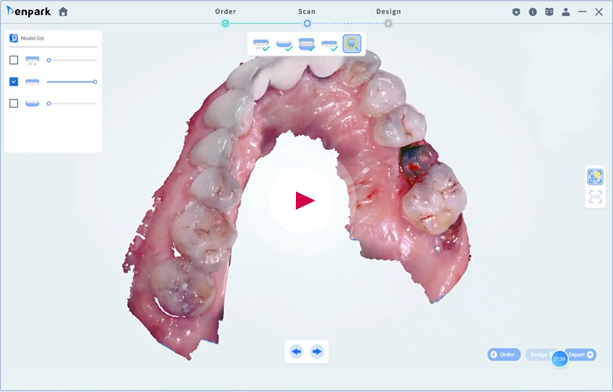
Task: Minimize the Denpark window
Action: click(x=583, y=12)
